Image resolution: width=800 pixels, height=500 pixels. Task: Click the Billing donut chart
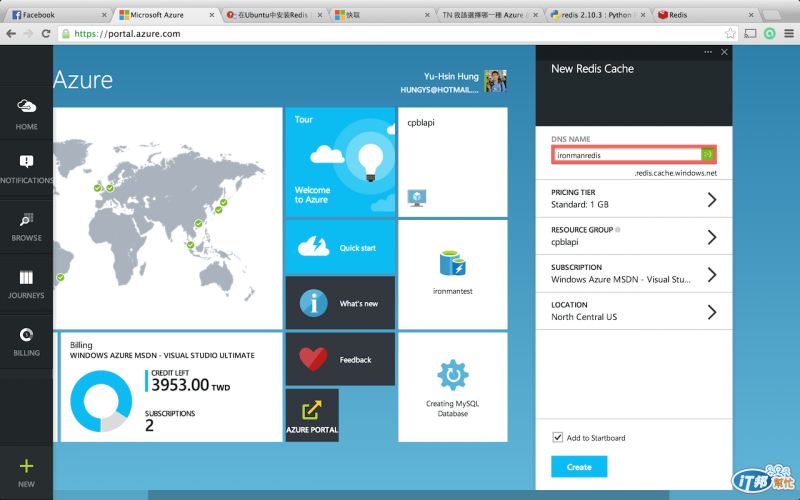[x=101, y=402]
